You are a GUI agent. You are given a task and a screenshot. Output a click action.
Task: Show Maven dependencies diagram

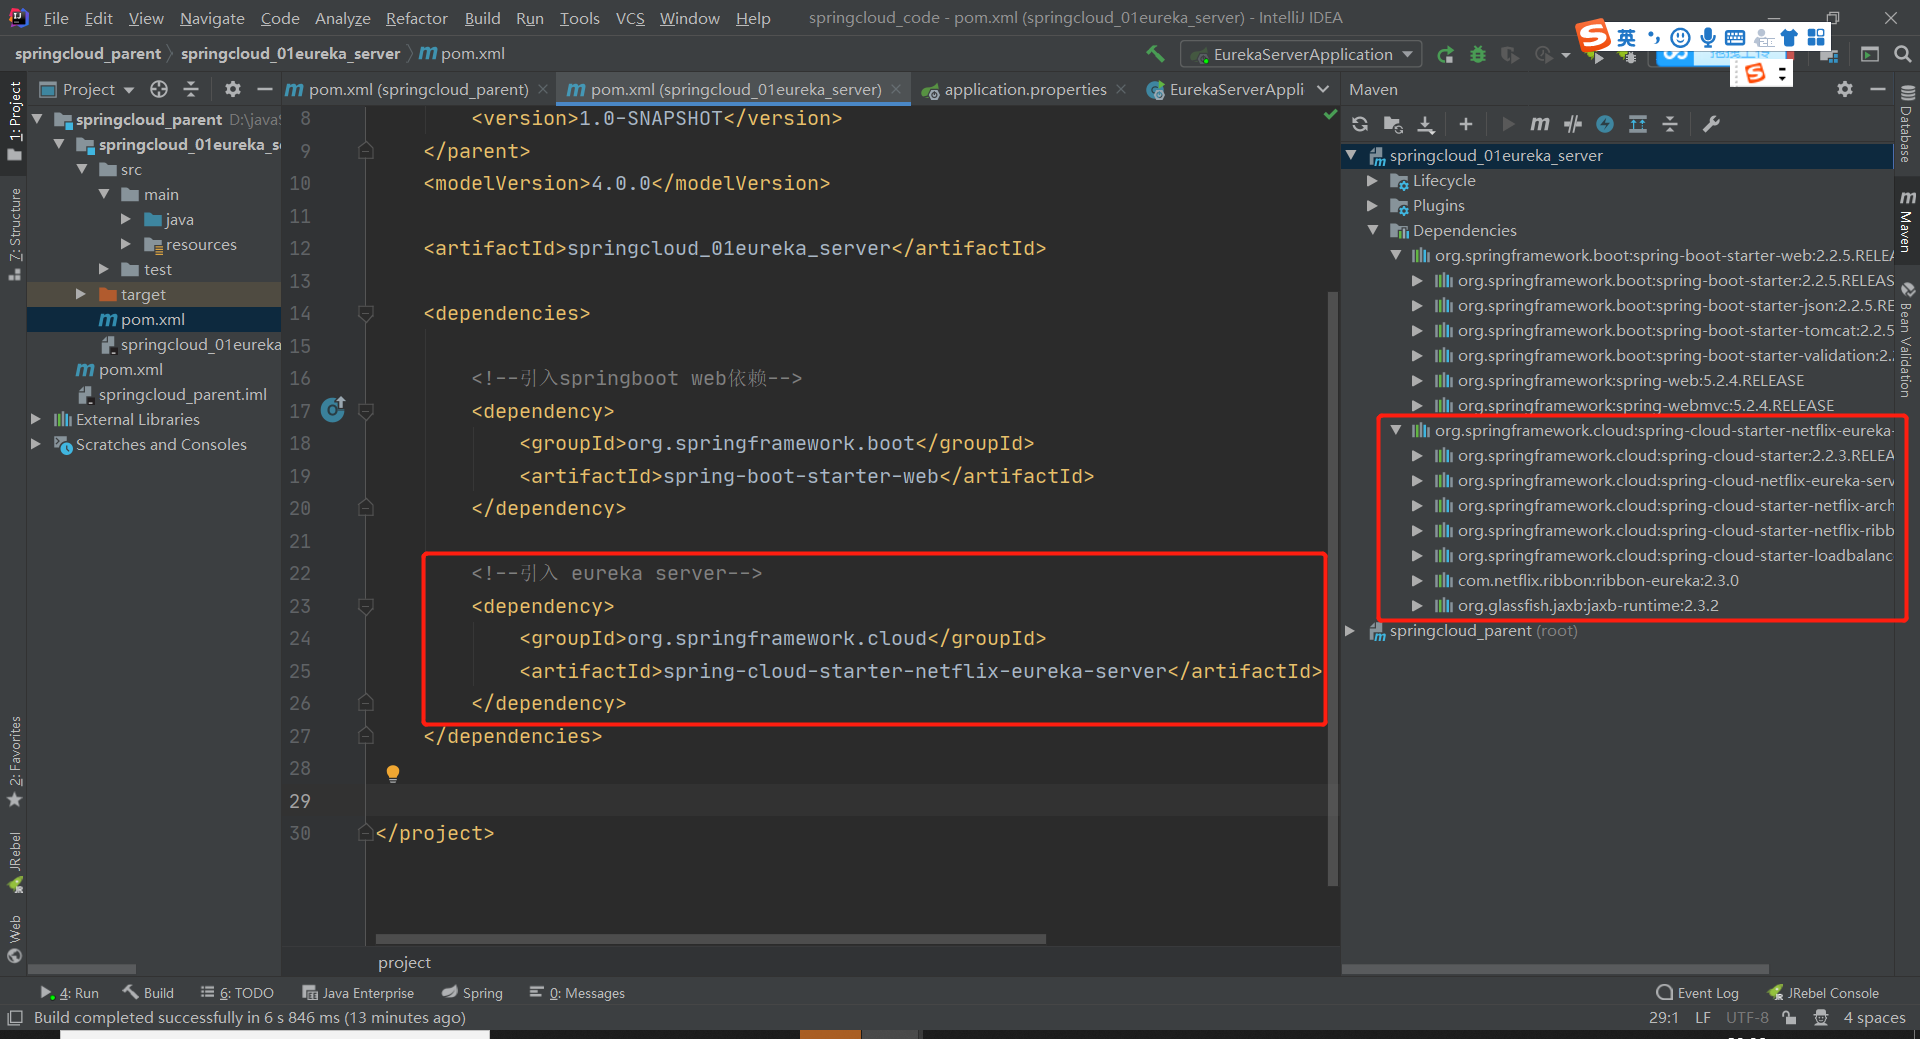point(1638,124)
